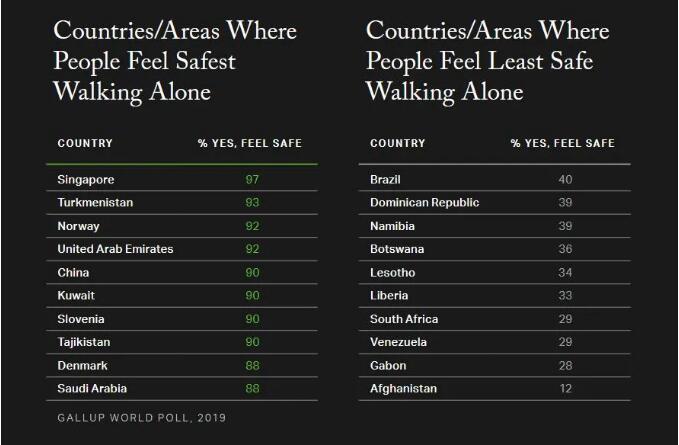Select Slovenia in the safest table

[x=81, y=319]
